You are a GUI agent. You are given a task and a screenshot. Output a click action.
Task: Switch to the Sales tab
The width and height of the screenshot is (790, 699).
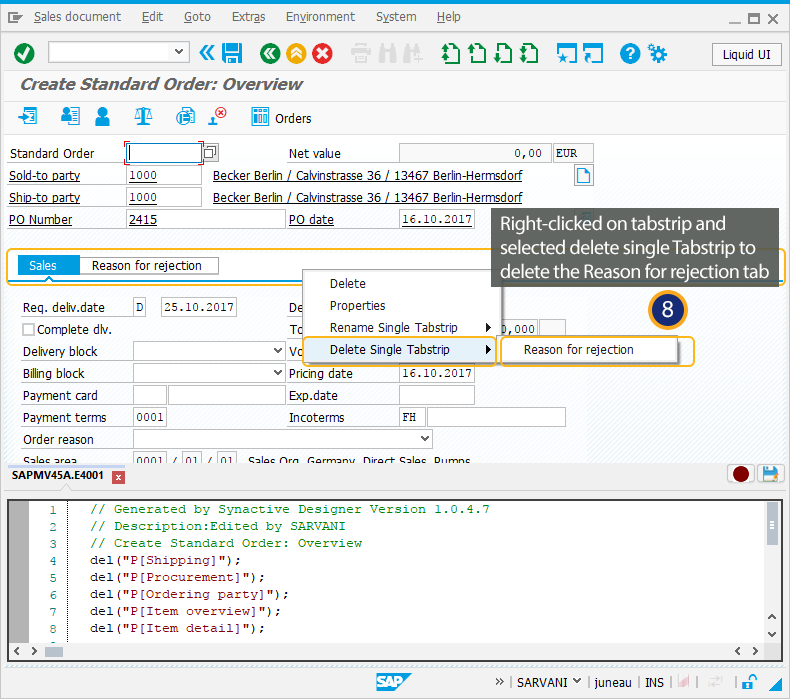click(48, 265)
